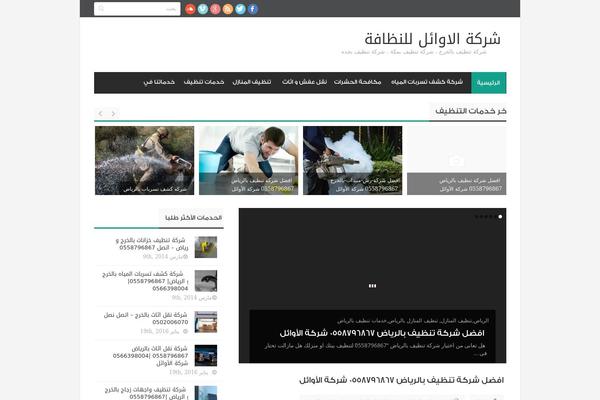Open the Facebook social icon

[x=253, y=9]
